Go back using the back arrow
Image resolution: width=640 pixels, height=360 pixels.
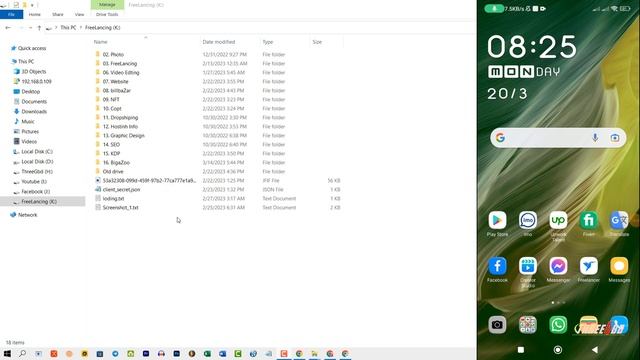(x=8, y=27)
